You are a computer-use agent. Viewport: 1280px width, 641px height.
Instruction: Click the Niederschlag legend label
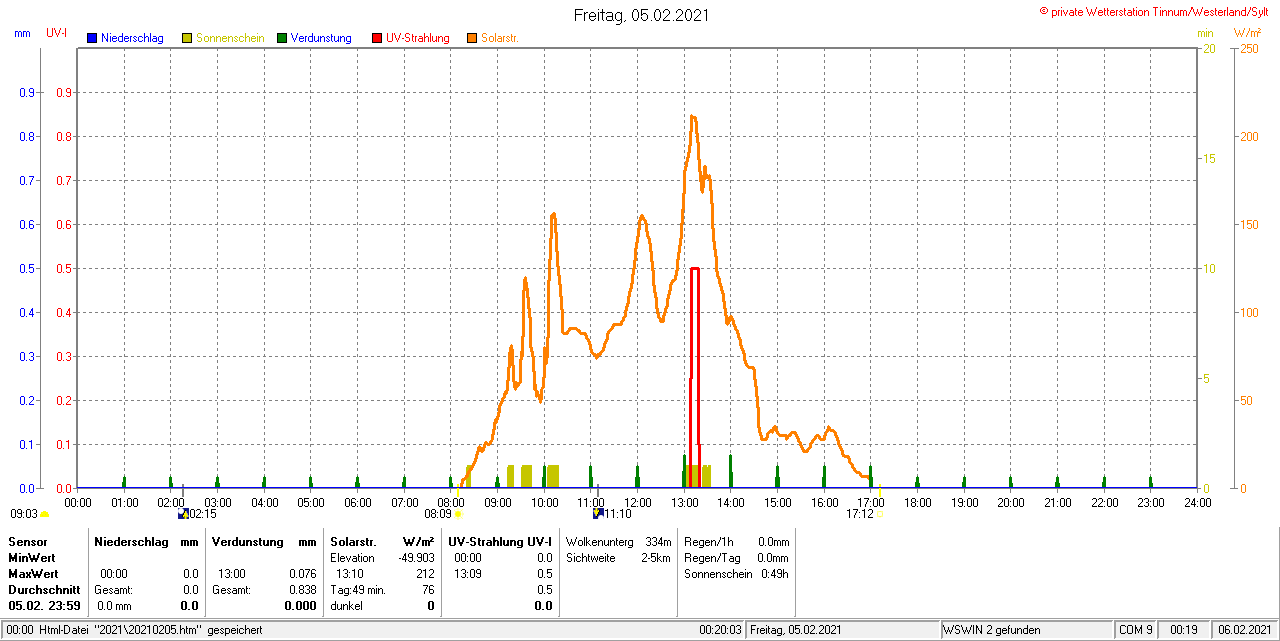click(x=133, y=38)
